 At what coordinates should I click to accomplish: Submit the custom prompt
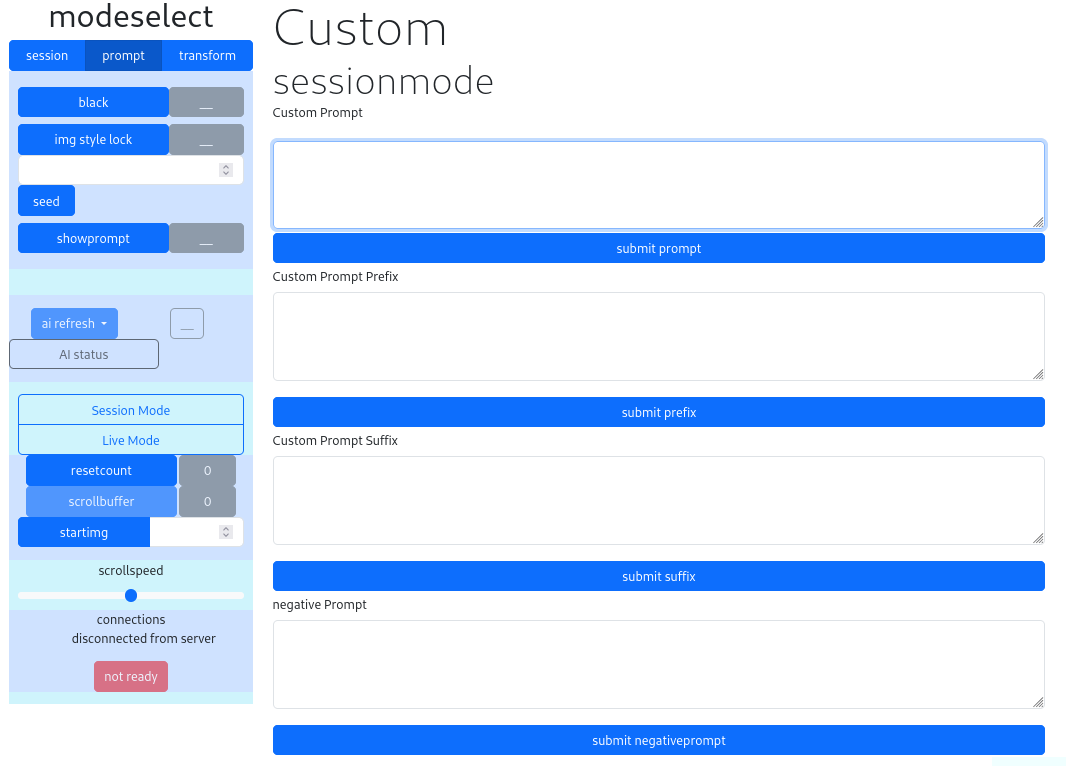click(x=658, y=249)
